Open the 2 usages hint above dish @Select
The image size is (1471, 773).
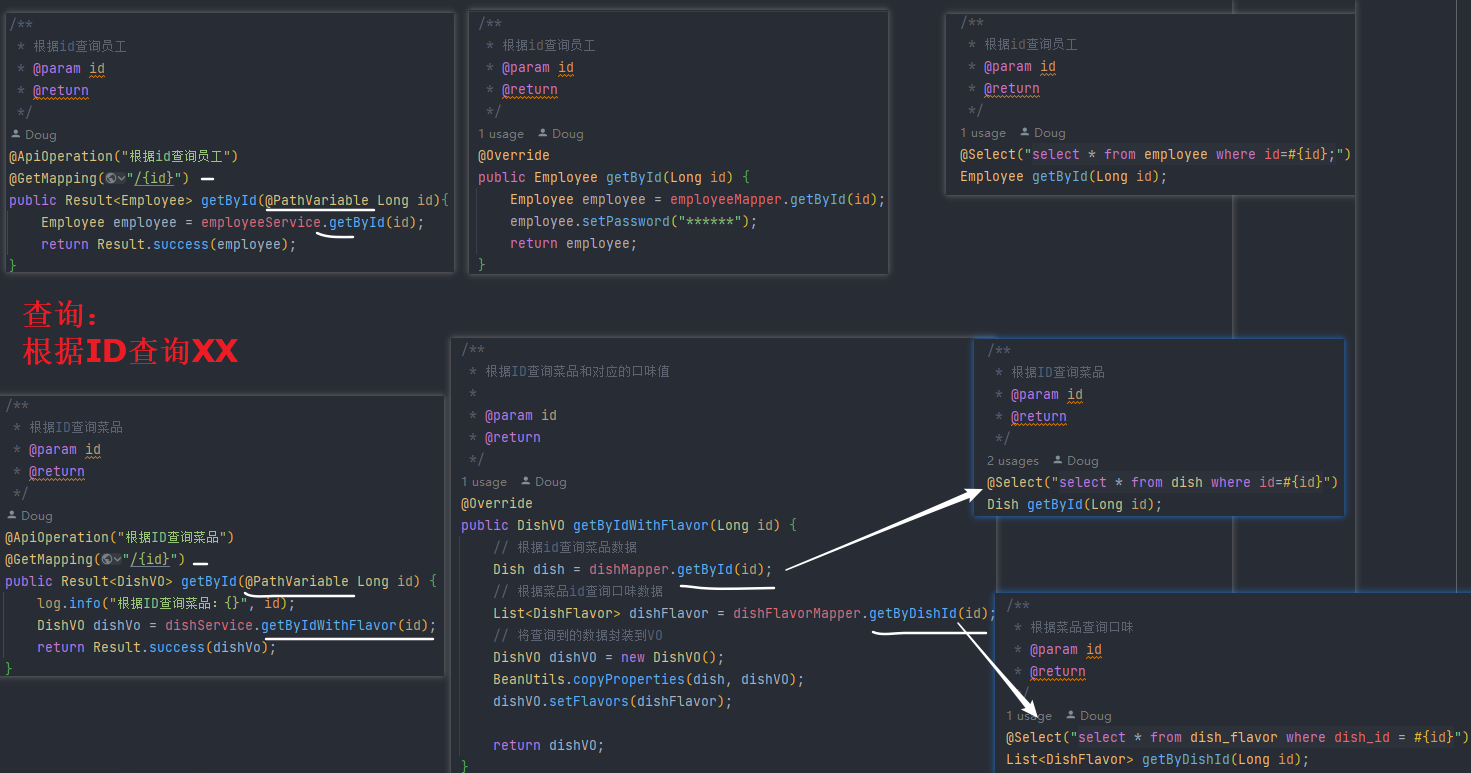1013,460
